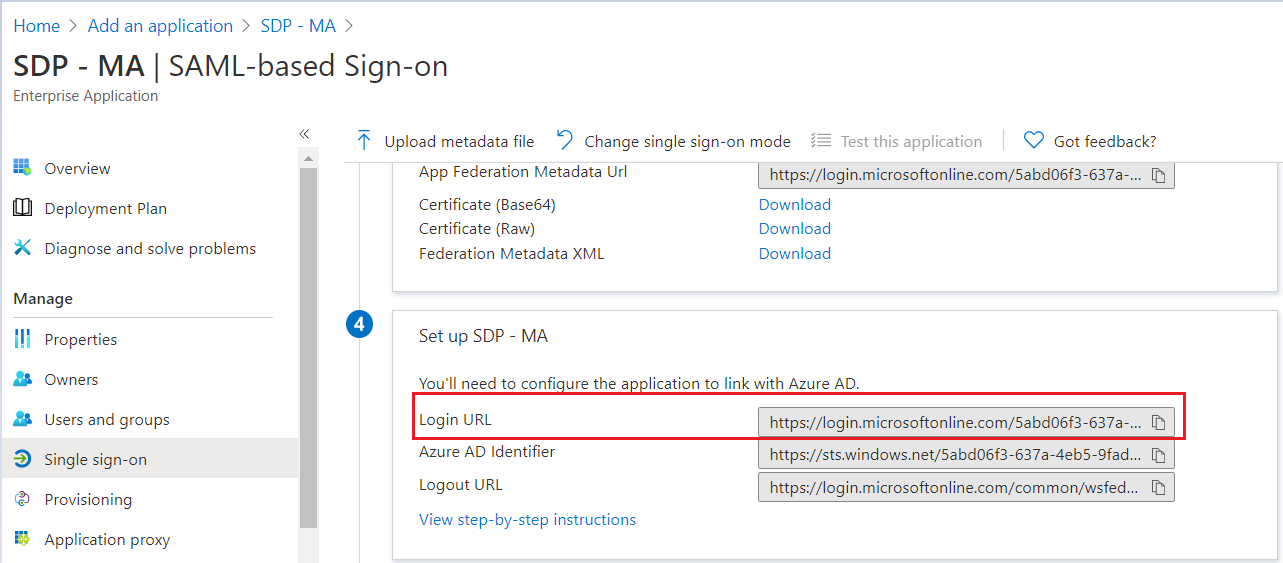Click the Upload metadata file icon
This screenshot has height=563, width=1283.
click(x=364, y=141)
